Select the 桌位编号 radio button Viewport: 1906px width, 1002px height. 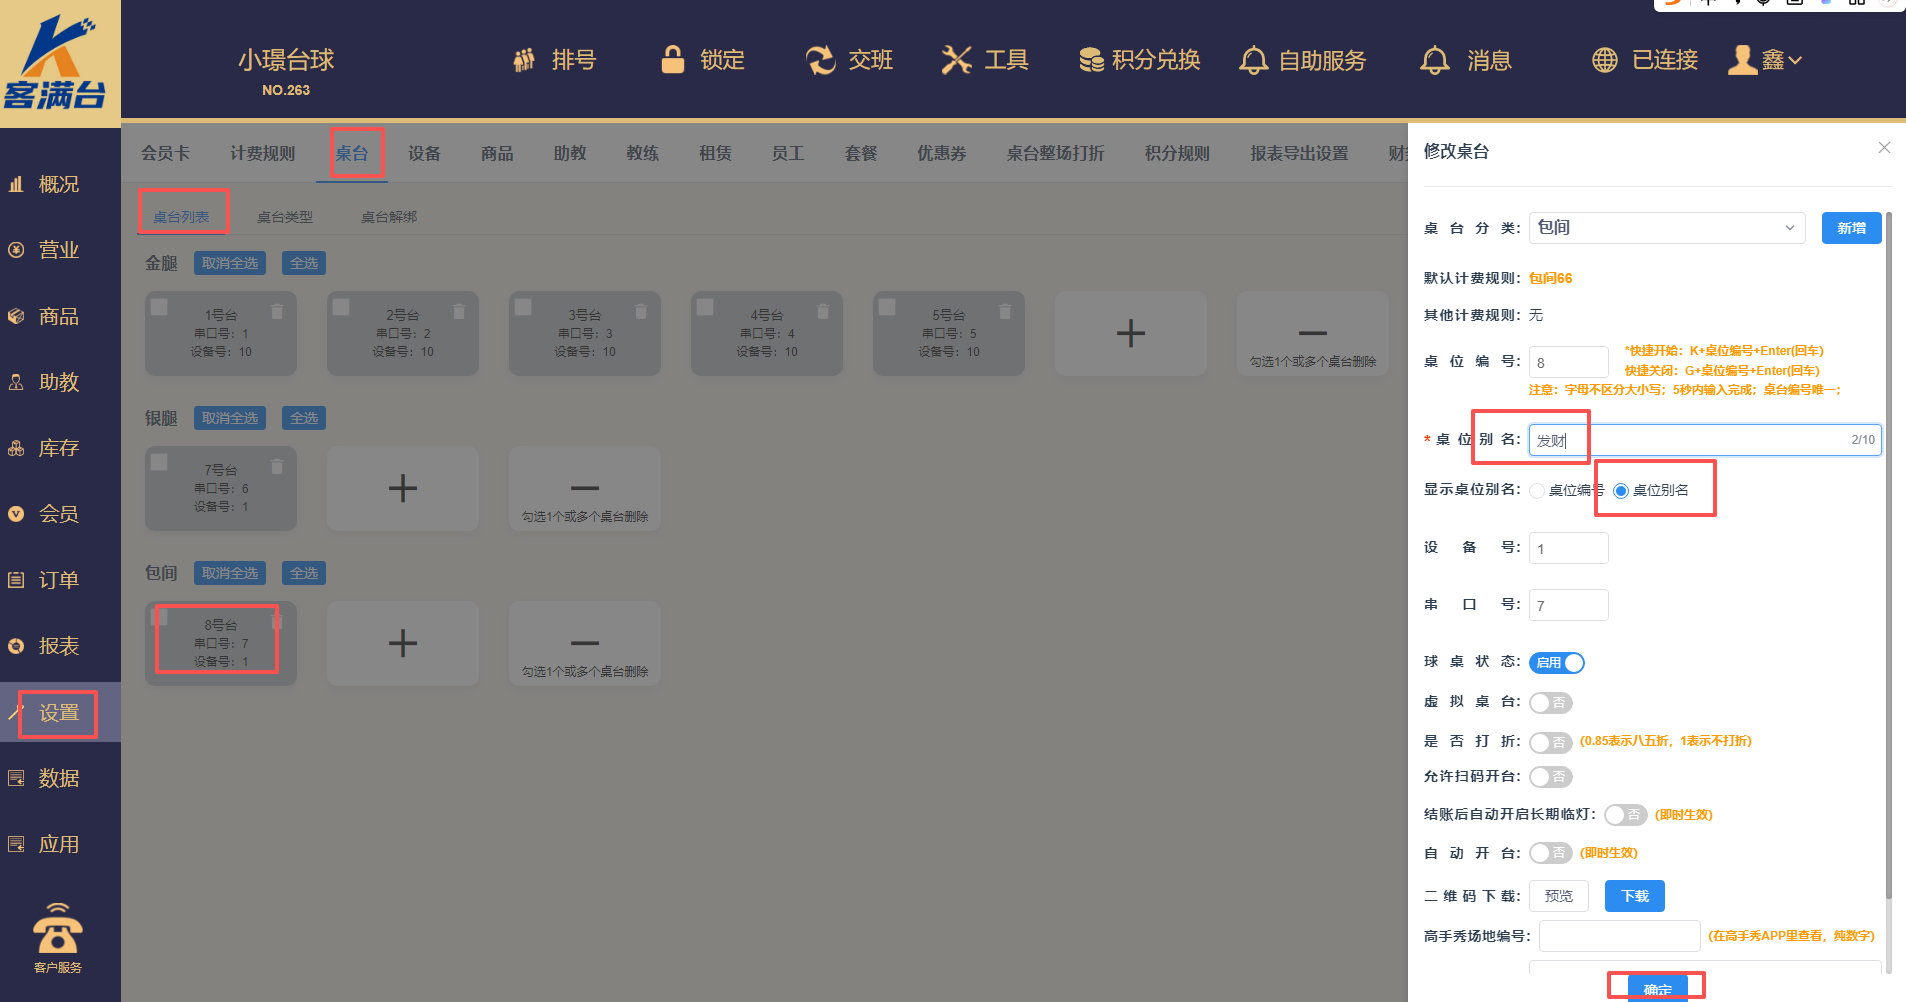(x=1537, y=491)
